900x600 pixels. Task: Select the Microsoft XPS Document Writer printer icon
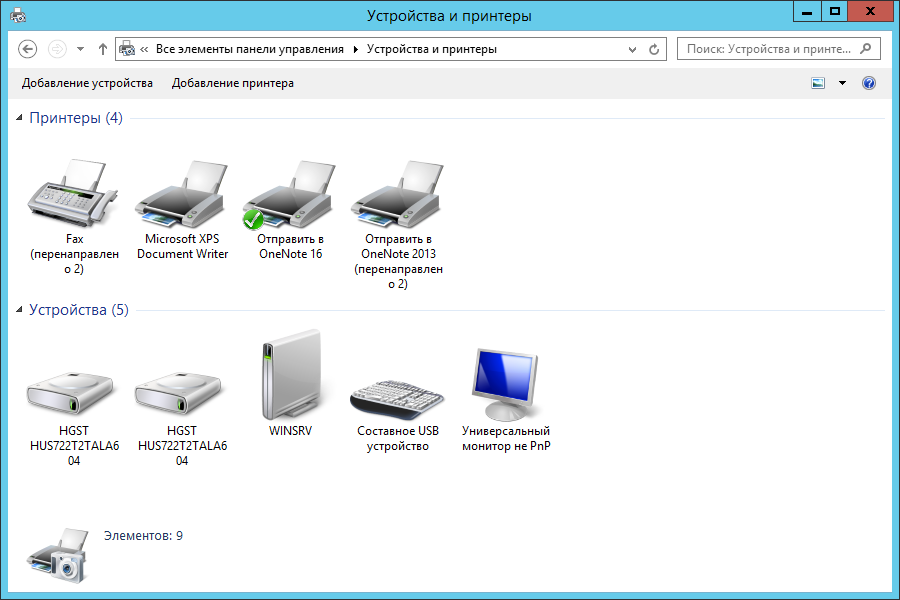(x=182, y=194)
